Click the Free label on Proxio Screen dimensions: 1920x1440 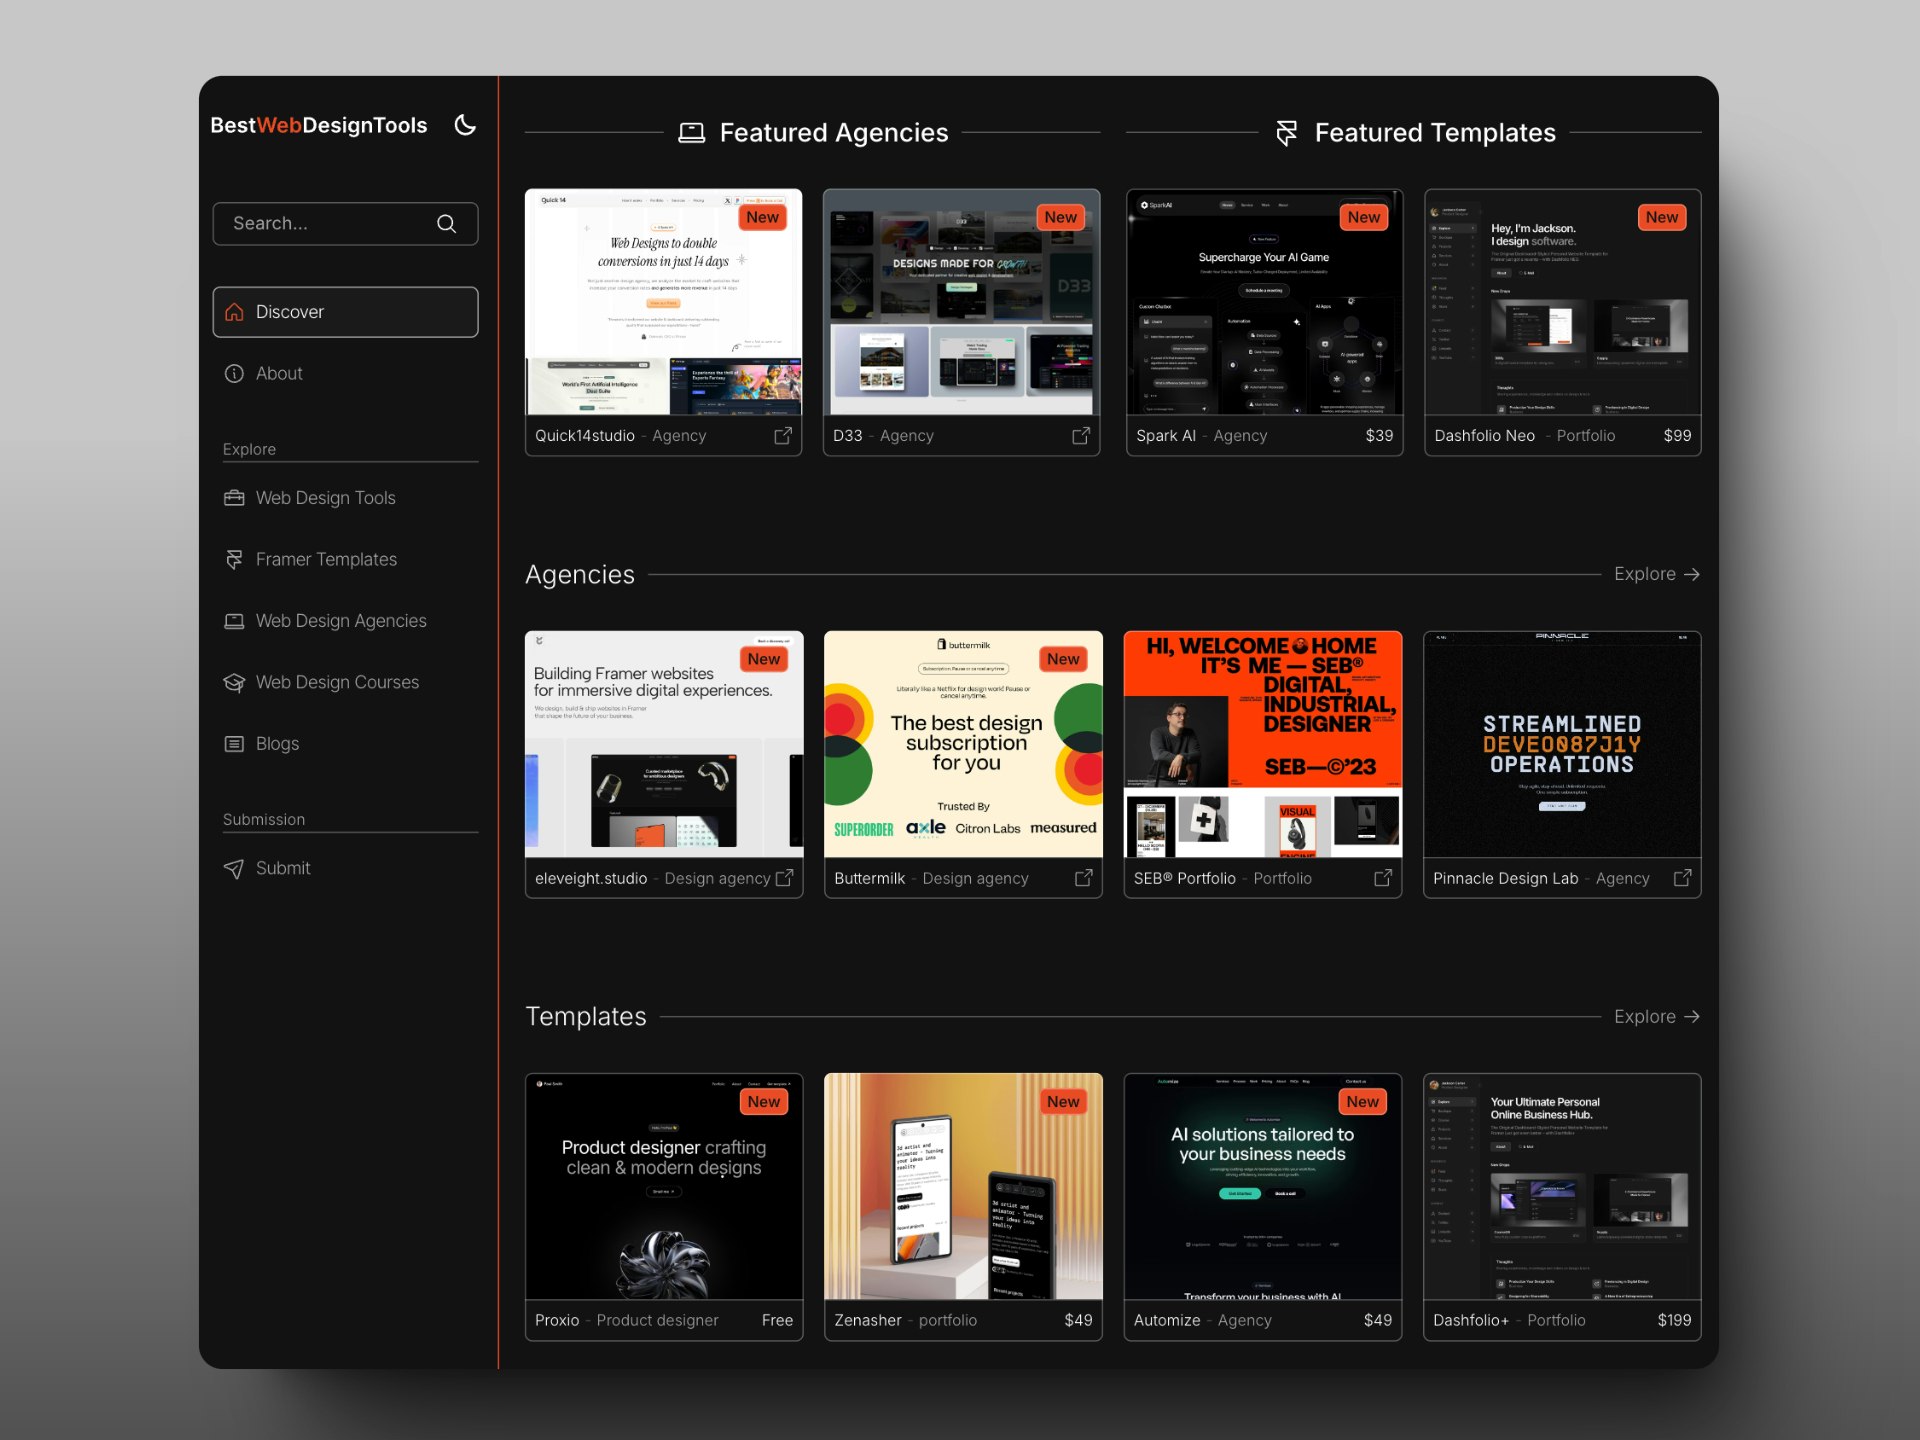(777, 1321)
